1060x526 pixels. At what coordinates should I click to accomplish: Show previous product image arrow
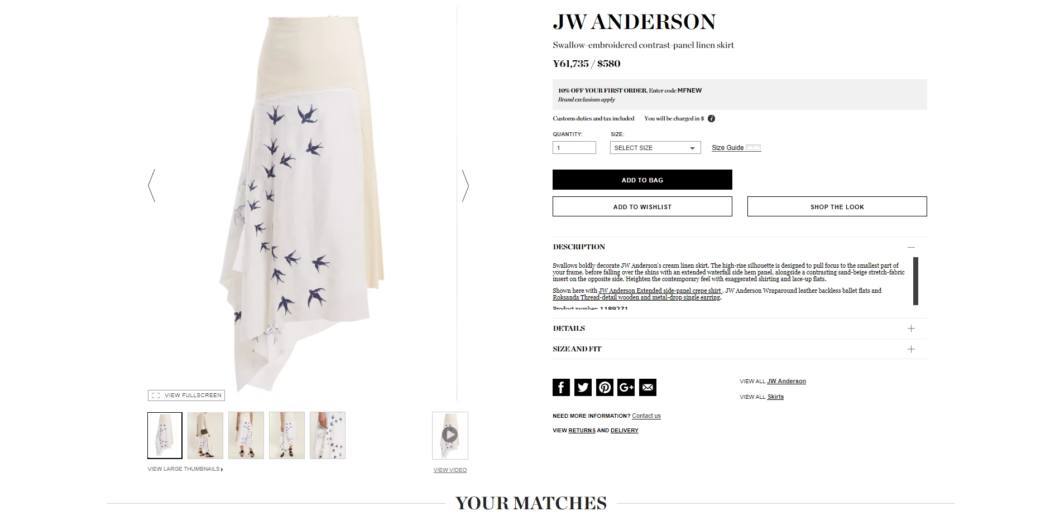151,186
